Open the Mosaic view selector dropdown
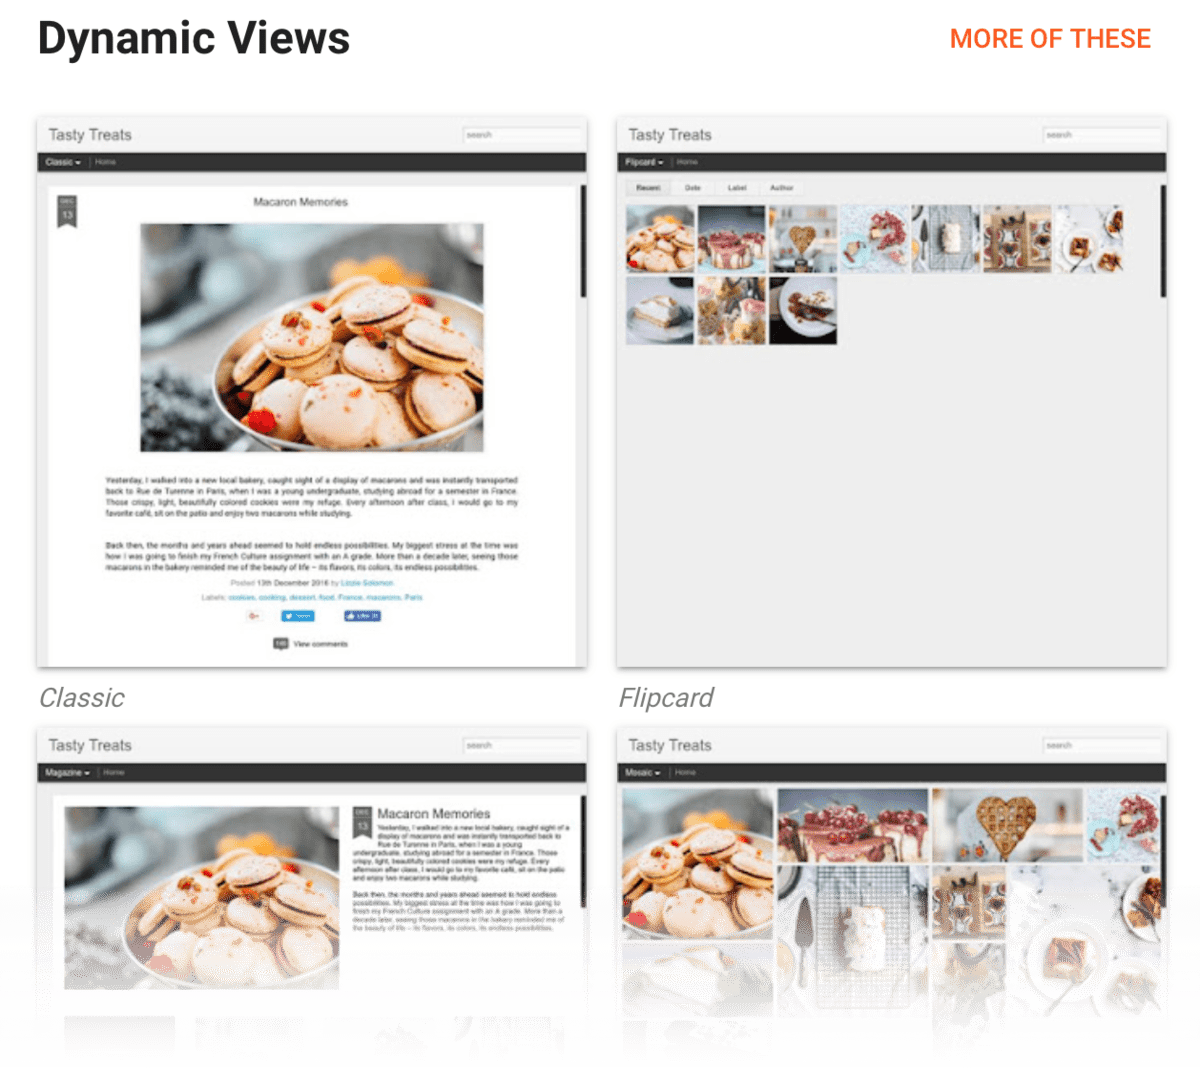The height and width of the screenshot is (1076, 1200). click(642, 772)
